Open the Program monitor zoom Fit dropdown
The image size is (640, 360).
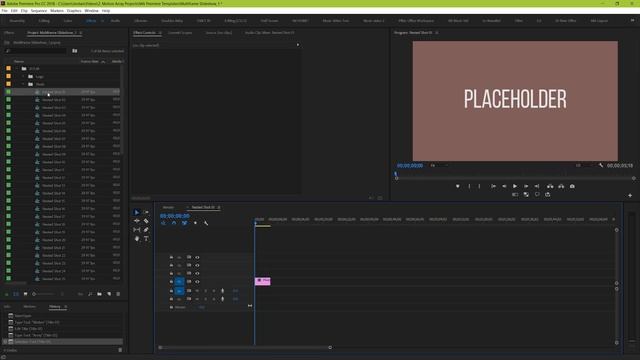(439, 165)
